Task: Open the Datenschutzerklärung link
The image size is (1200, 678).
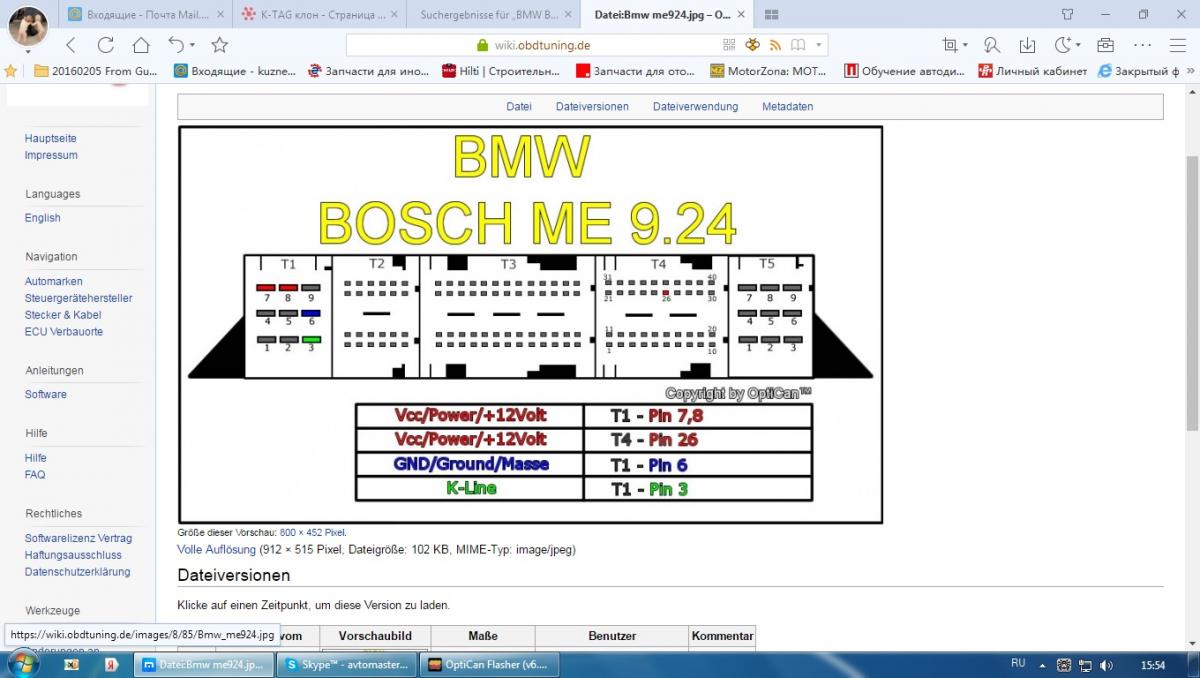Action: [x=77, y=572]
